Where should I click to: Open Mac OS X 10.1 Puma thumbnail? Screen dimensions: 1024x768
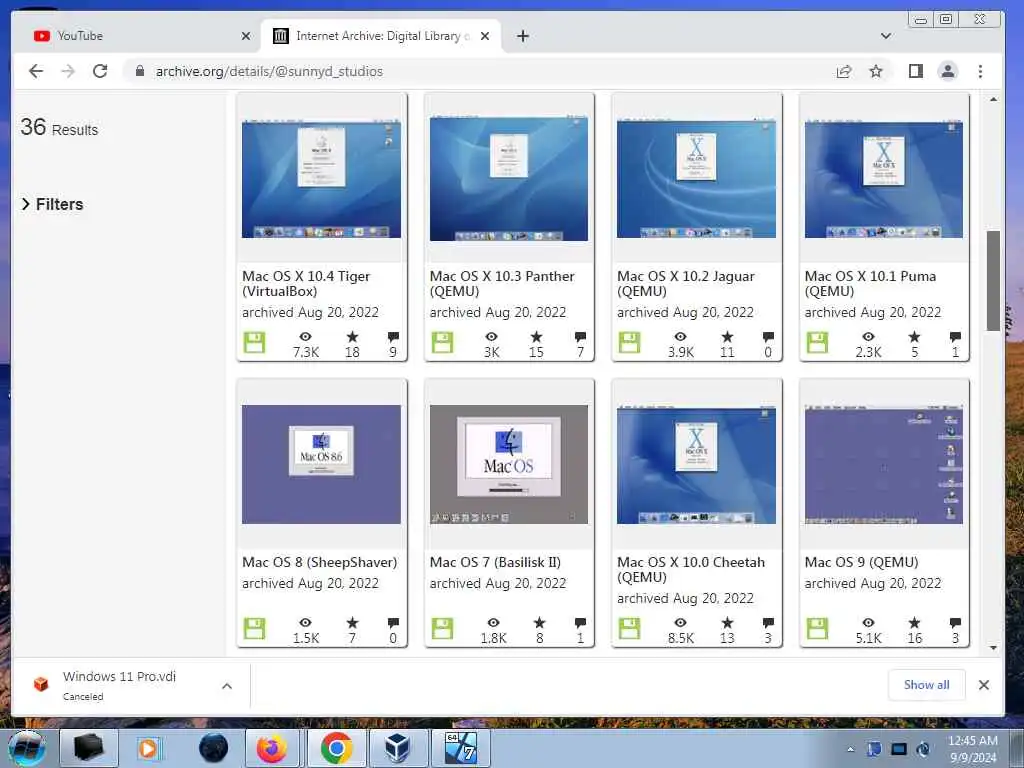tap(884, 178)
